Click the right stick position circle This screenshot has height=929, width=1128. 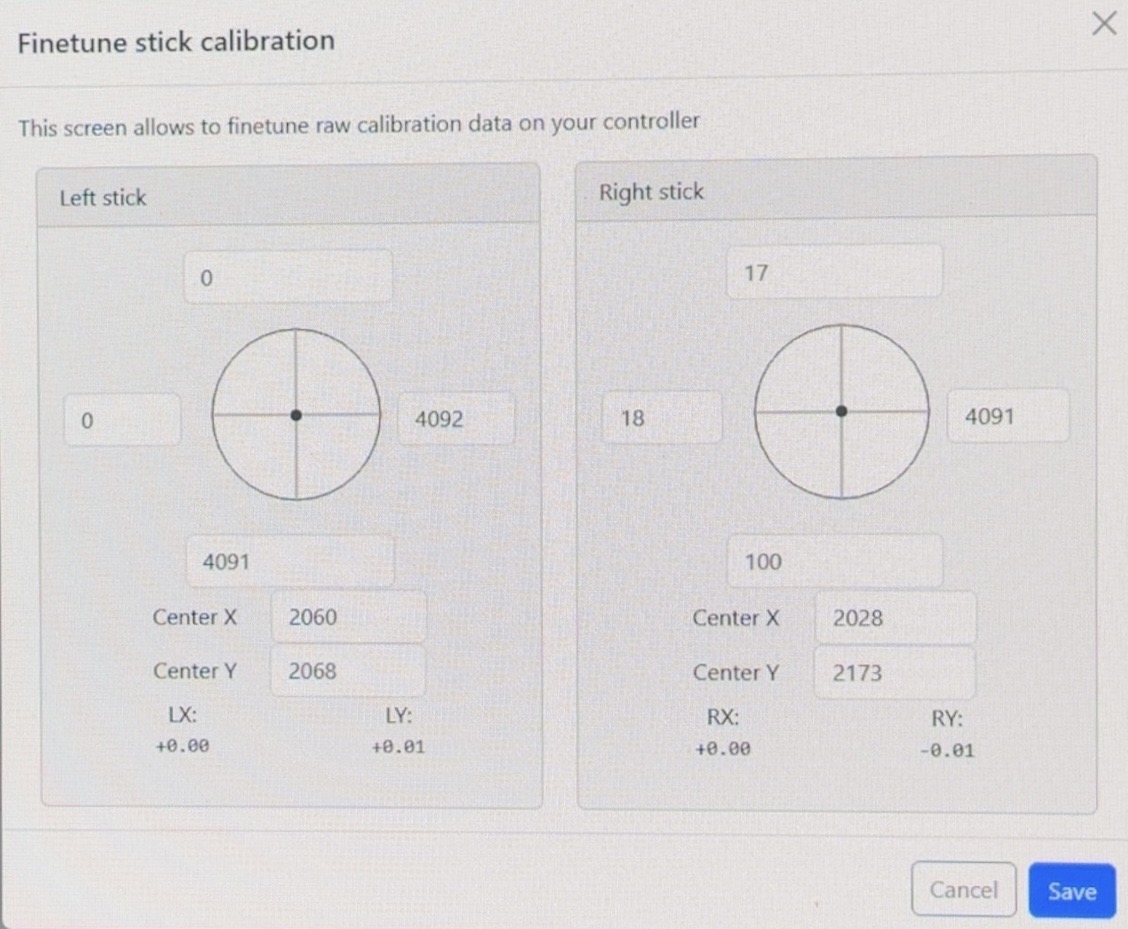(x=842, y=412)
